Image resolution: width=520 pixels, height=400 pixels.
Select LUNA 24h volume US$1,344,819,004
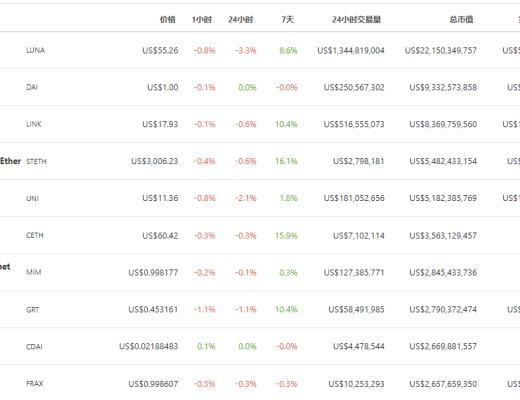351,50
